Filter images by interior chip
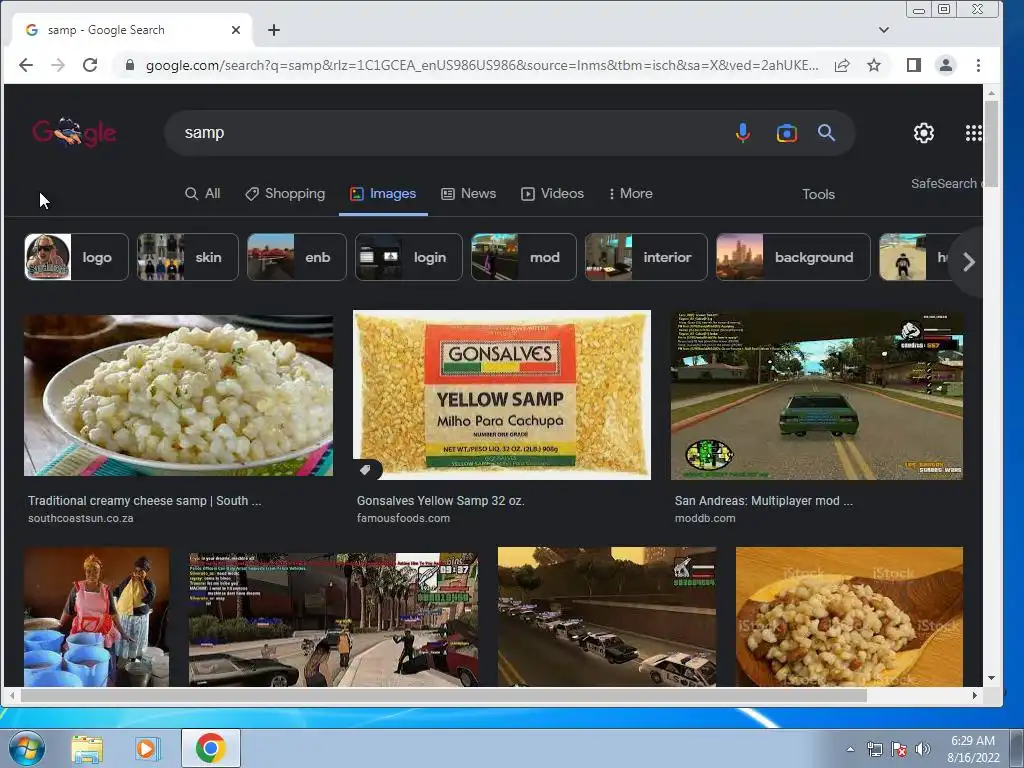 [646, 257]
